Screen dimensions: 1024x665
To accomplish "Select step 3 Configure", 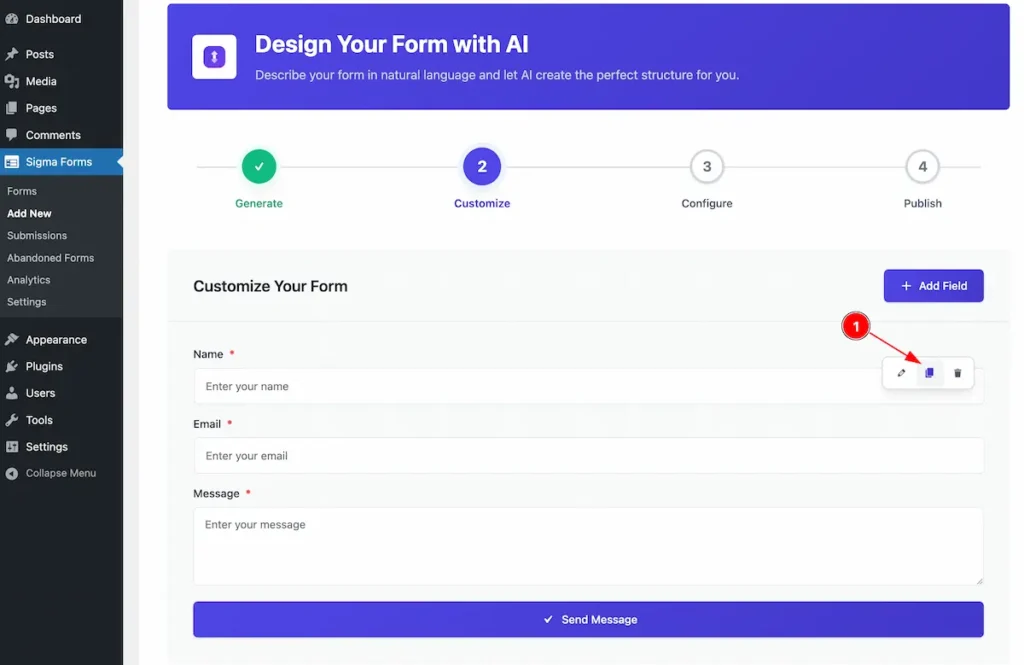I will [707, 167].
